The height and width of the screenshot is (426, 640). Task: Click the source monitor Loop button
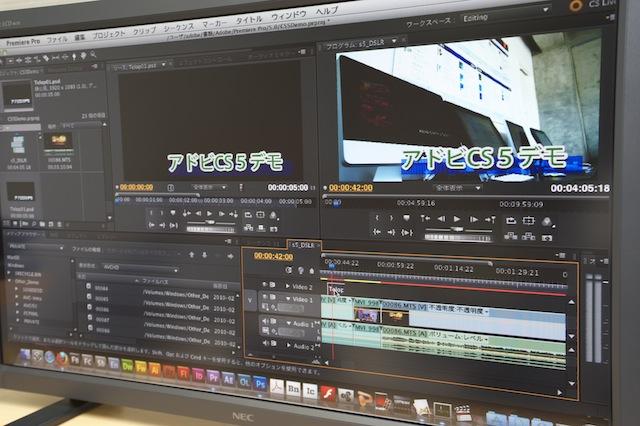pyautogui.click(x=248, y=214)
